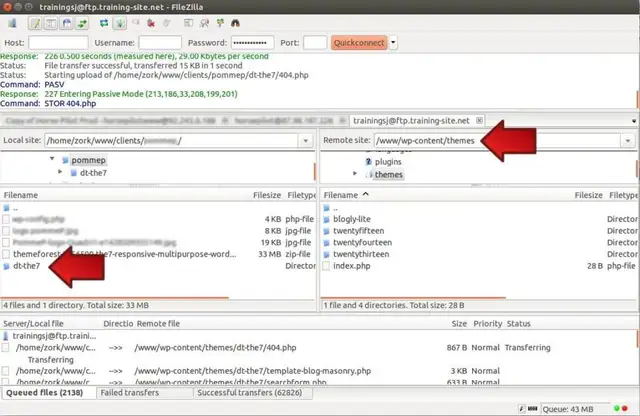Click into the Host field
Screen dimensions: 640x416
[58, 42]
